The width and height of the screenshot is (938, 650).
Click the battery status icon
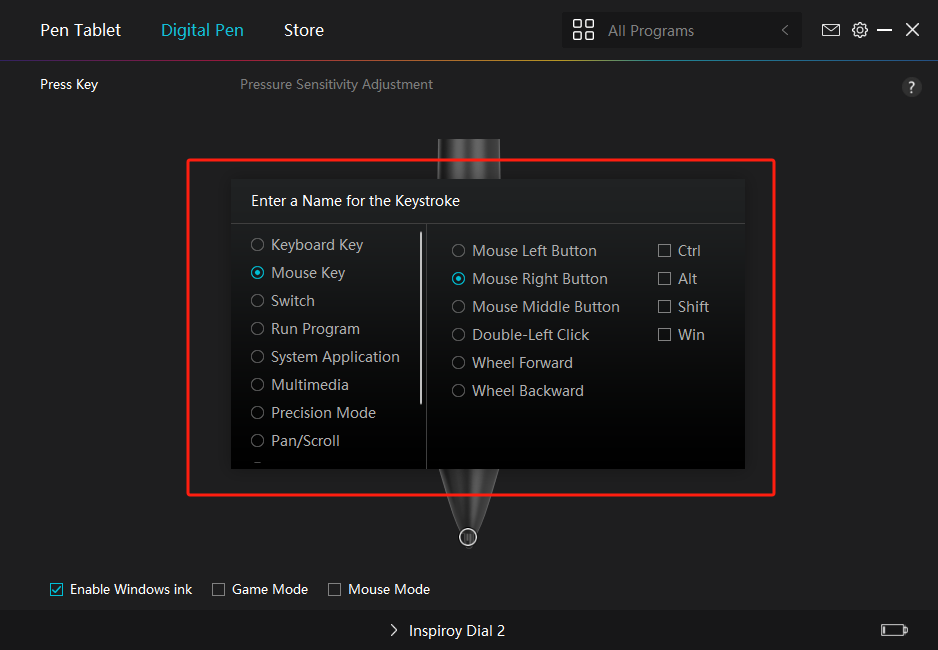pyautogui.click(x=894, y=630)
